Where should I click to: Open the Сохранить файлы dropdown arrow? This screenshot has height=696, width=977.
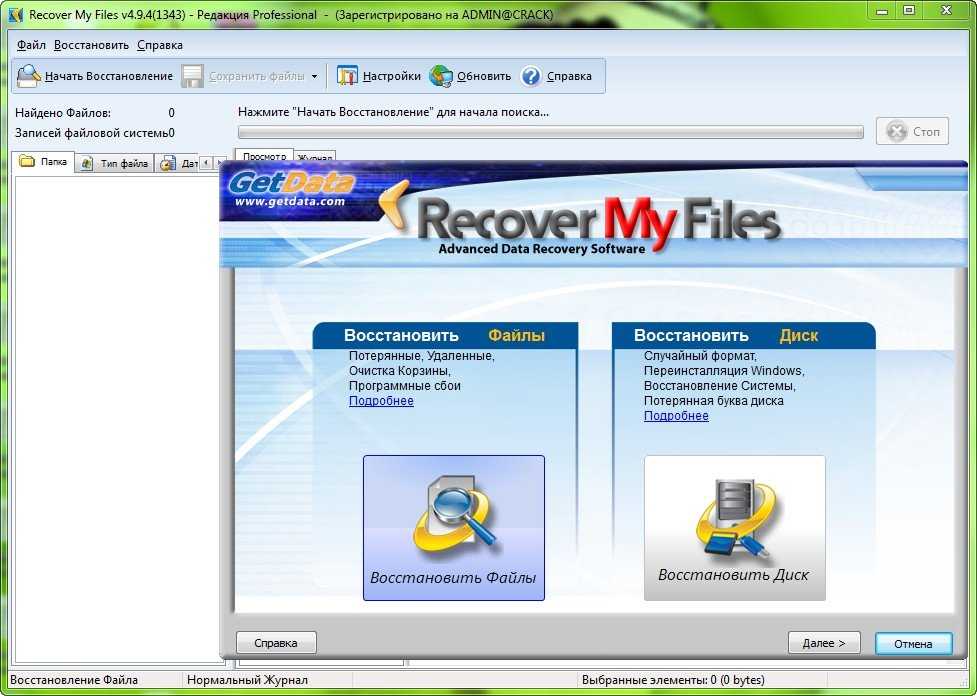tap(315, 77)
